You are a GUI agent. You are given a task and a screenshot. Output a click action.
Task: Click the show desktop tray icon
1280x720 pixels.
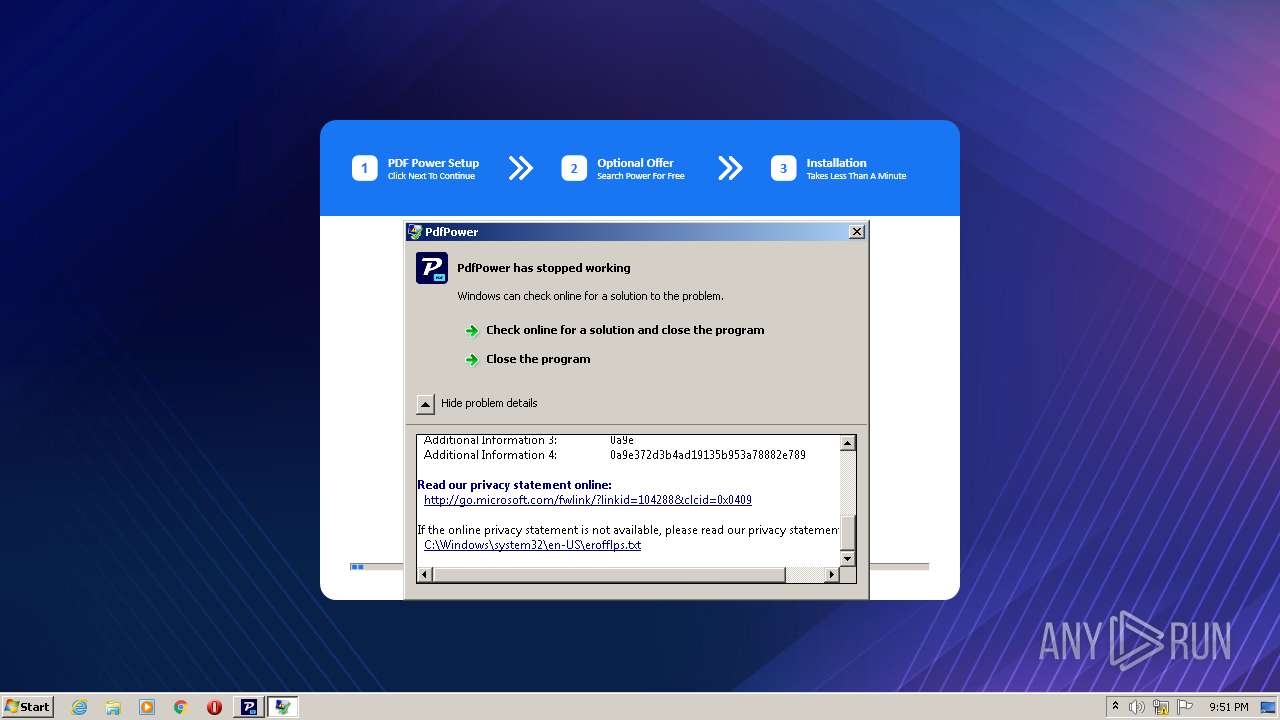point(1269,707)
